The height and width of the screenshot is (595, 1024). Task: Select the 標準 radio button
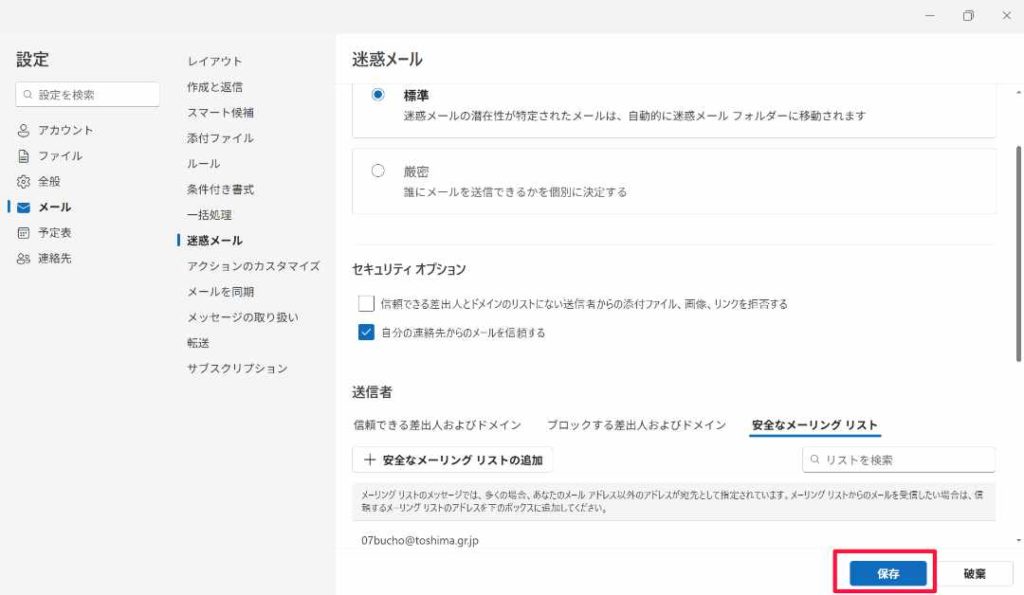click(378, 94)
